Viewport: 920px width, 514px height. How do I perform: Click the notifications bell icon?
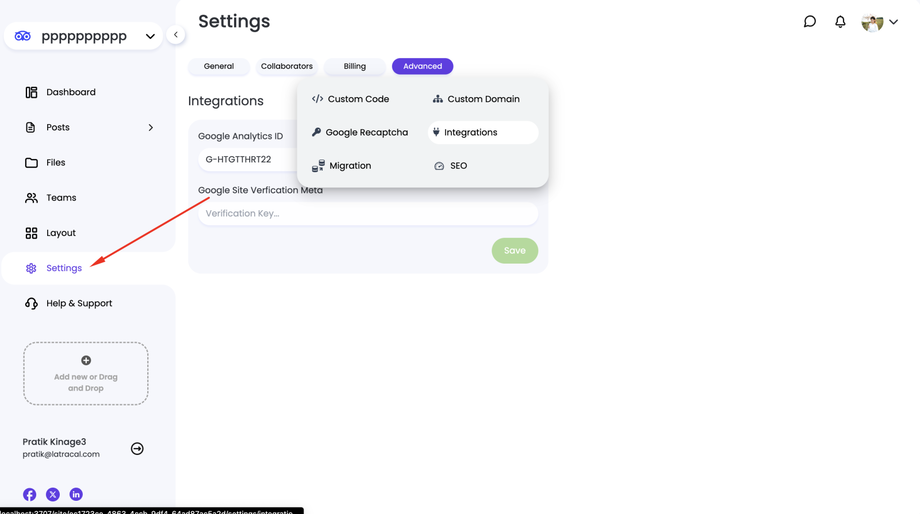pyautogui.click(x=840, y=22)
